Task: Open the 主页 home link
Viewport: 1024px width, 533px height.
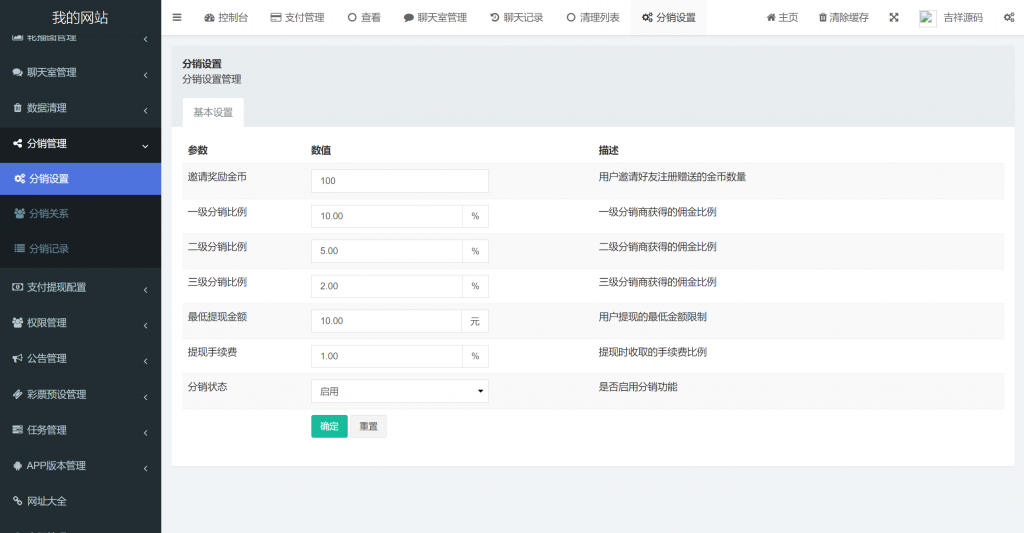Action: 781,17
